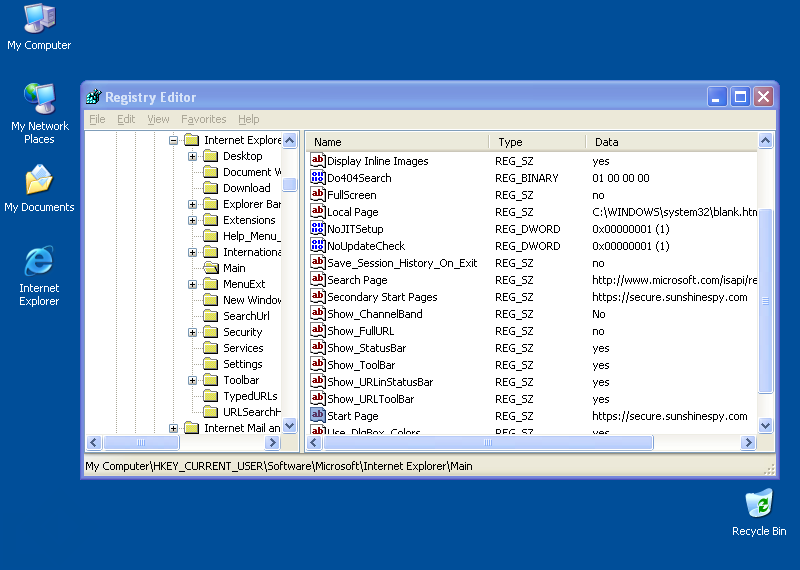Select the New Windows key in tree
Image resolution: width=800 pixels, height=570 pixels.
tap(252, 300)
